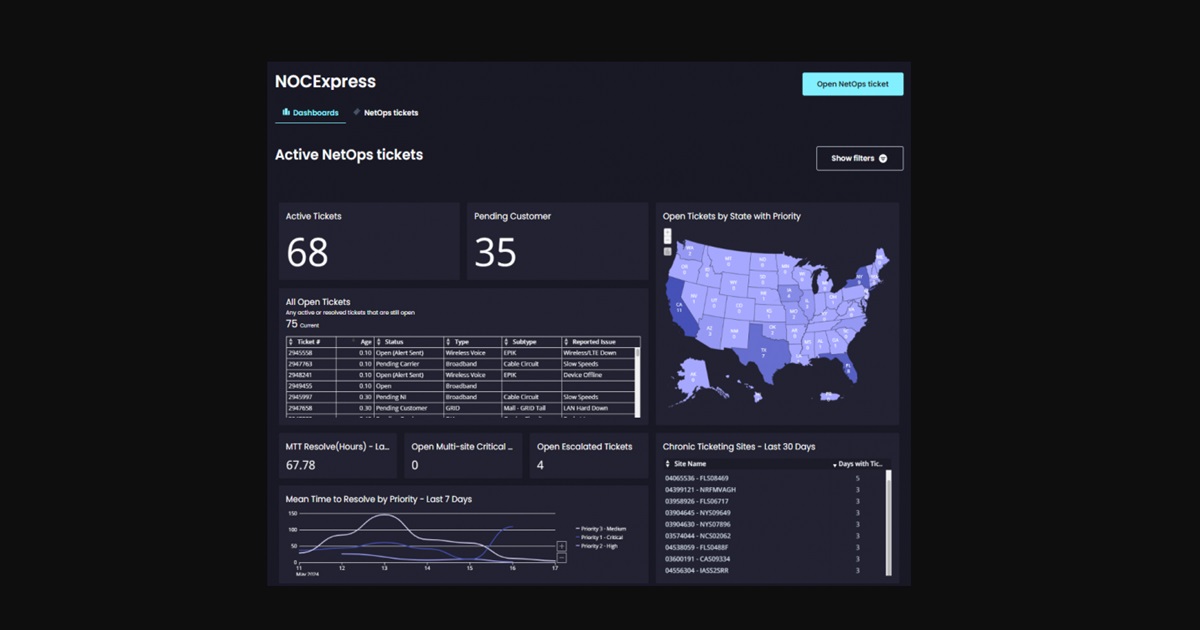
Task: Zoom in on the state map
Action: pos(667,232)
